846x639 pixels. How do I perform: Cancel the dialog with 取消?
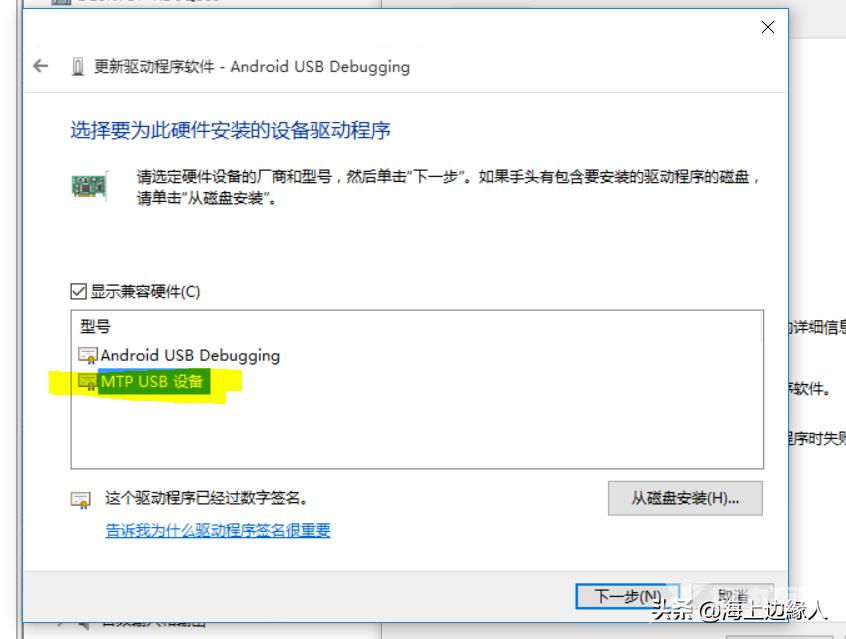click(734, 596)
